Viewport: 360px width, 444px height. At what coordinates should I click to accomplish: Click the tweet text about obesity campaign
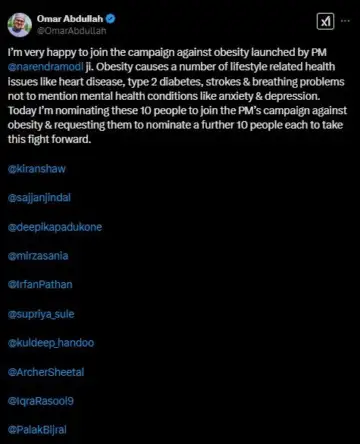click(177, 96)
